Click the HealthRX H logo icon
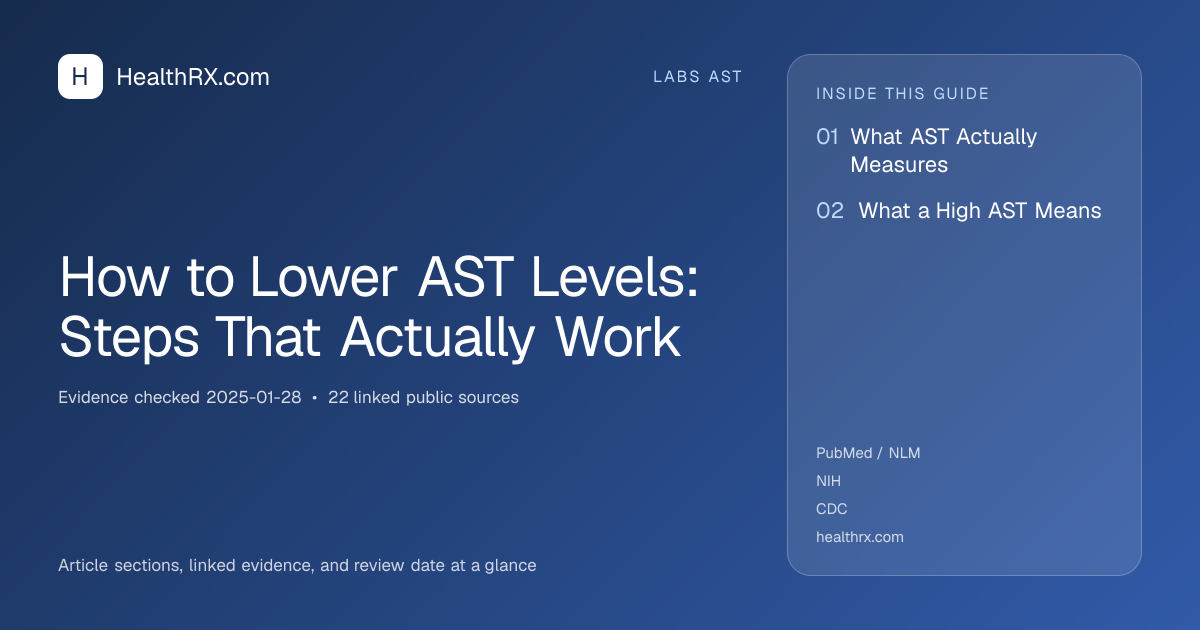Viewport: 1200px width, 630px height. (x=80, y=77)
